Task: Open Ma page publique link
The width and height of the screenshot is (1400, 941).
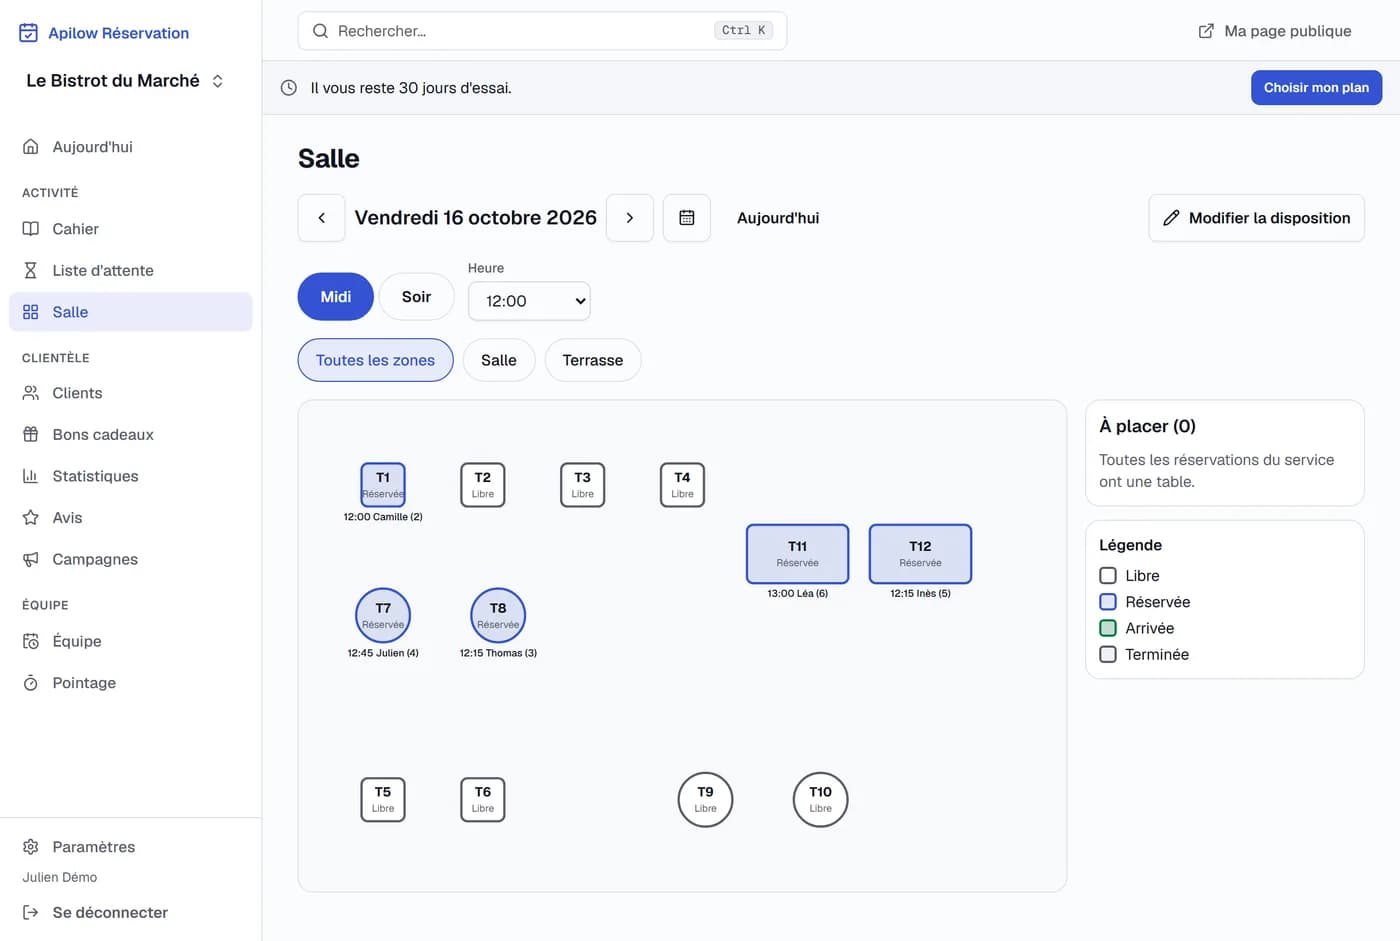Action: point(1275,31)
